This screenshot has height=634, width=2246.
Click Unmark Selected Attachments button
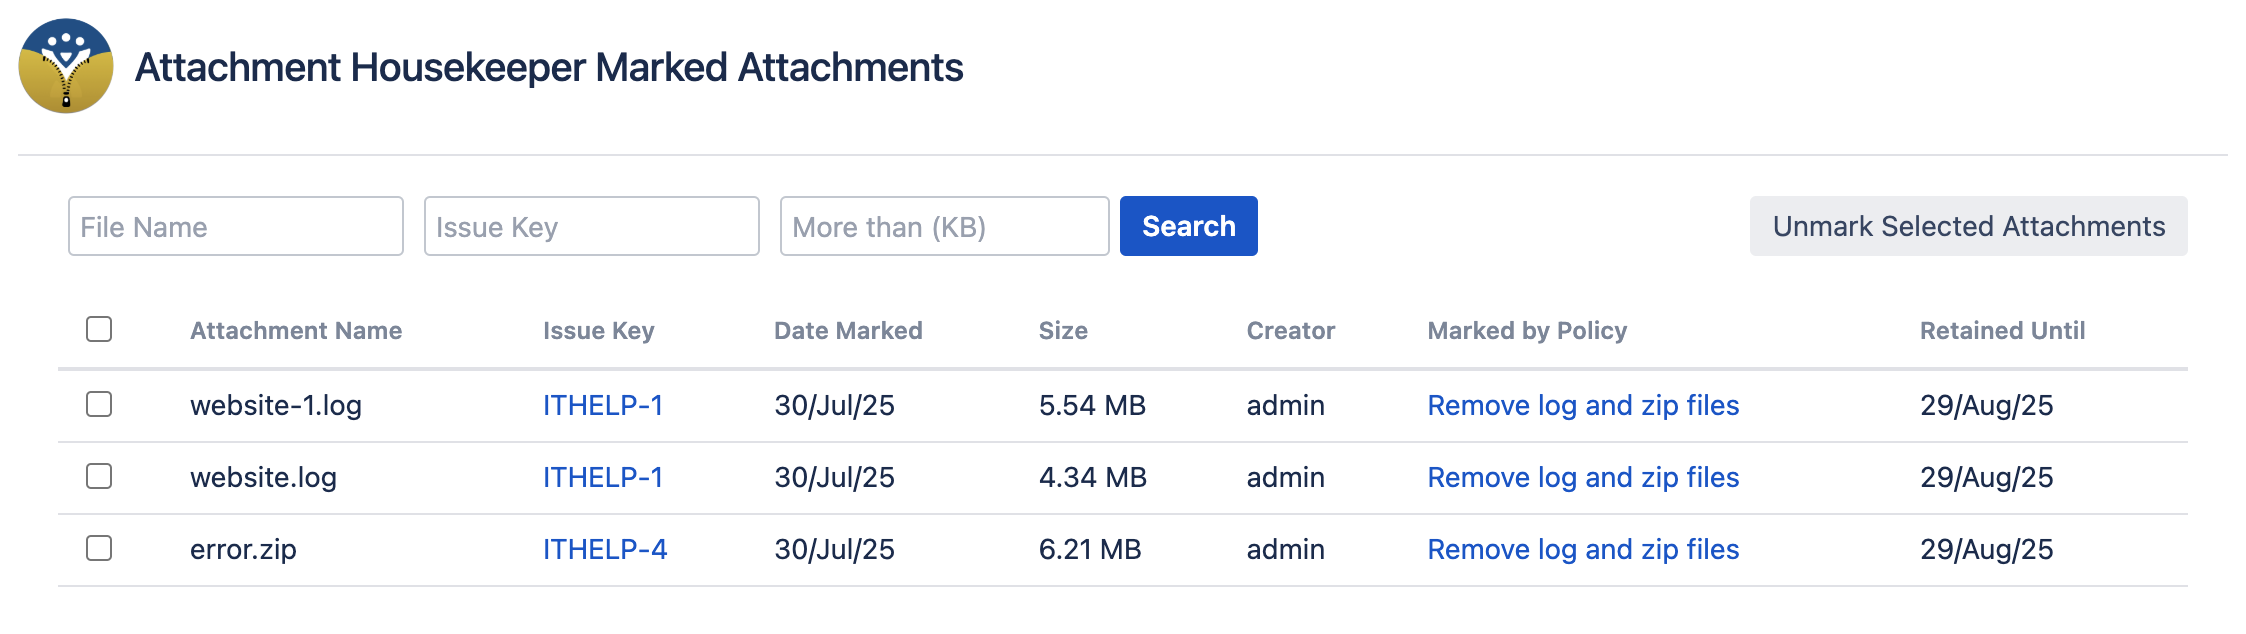[1968, 227]
